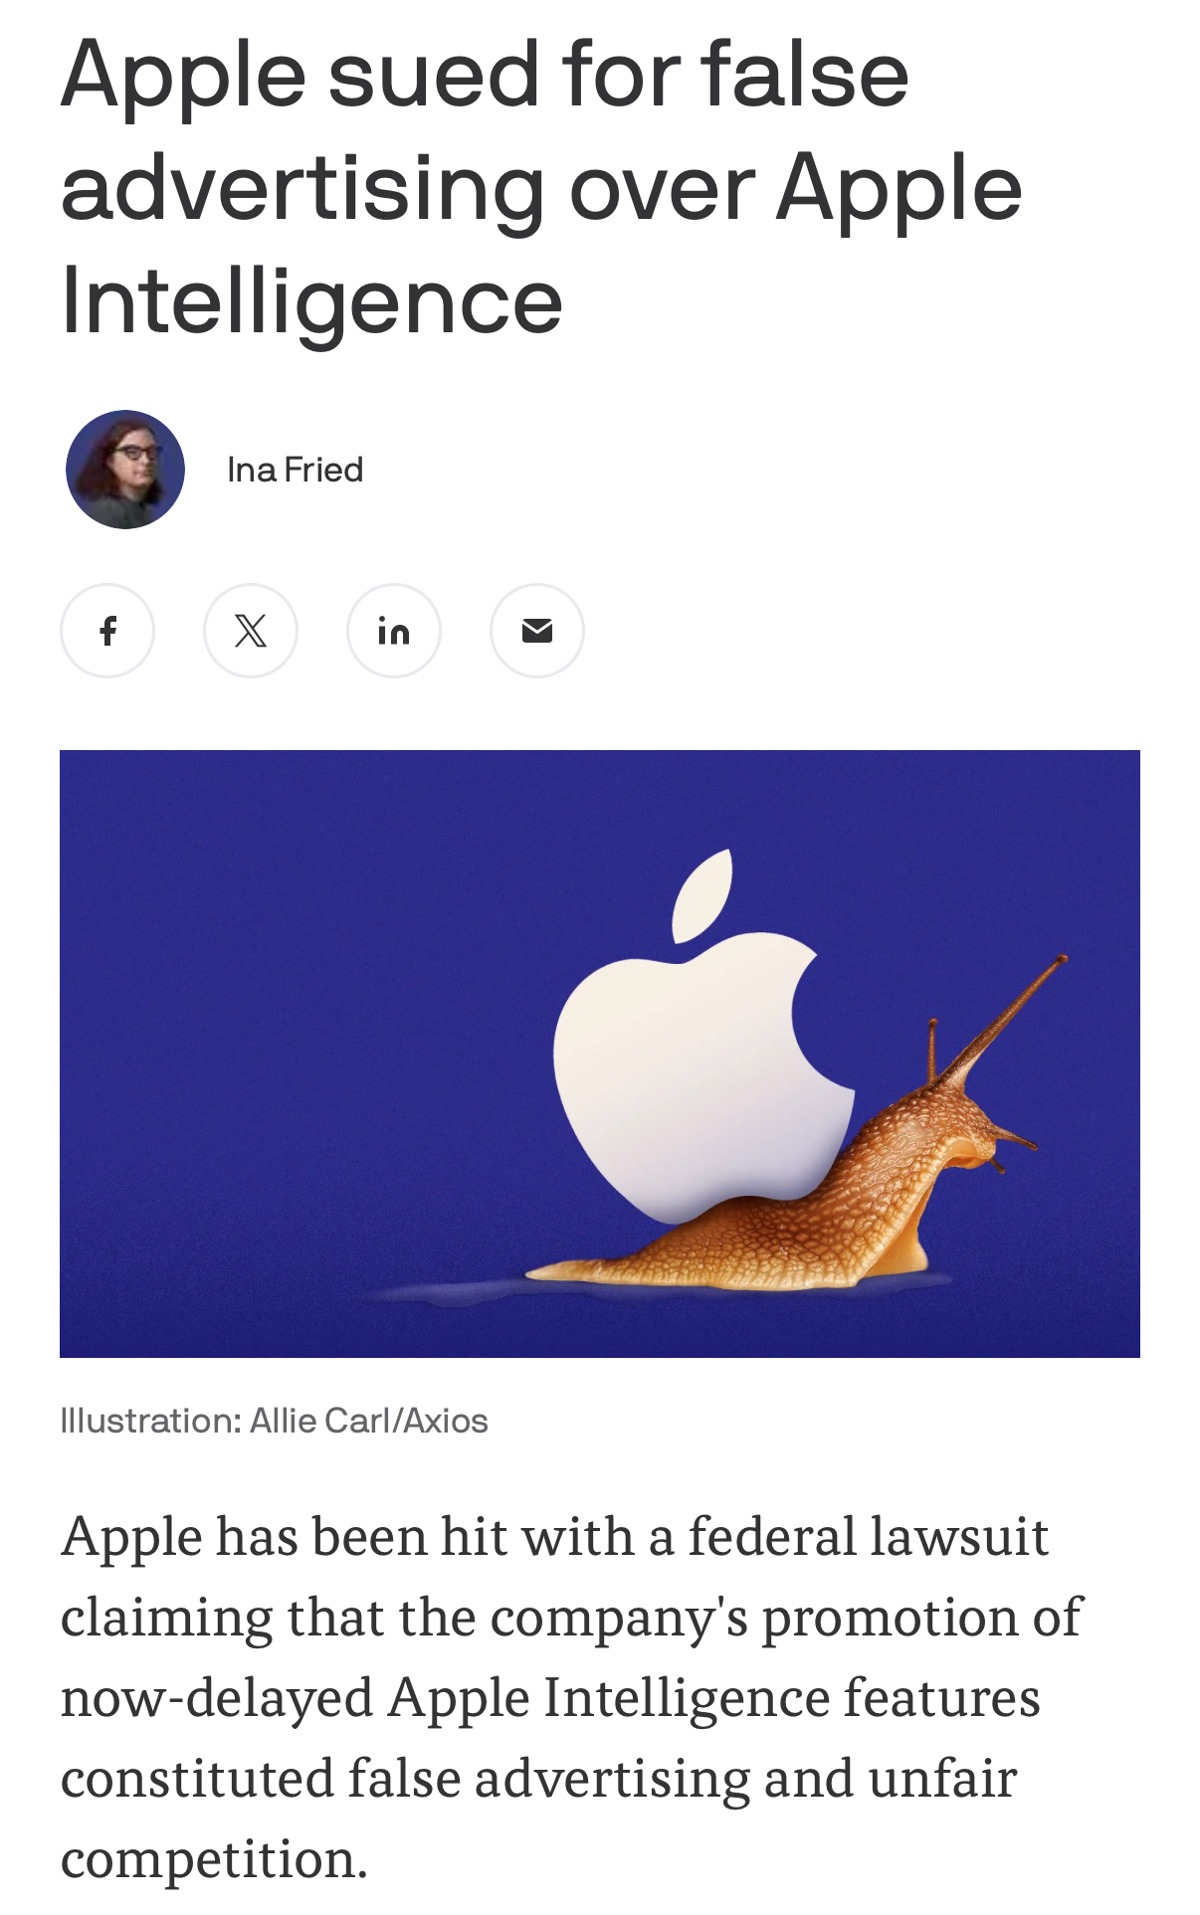Open the Ina Fried author name link

(295, 469)
